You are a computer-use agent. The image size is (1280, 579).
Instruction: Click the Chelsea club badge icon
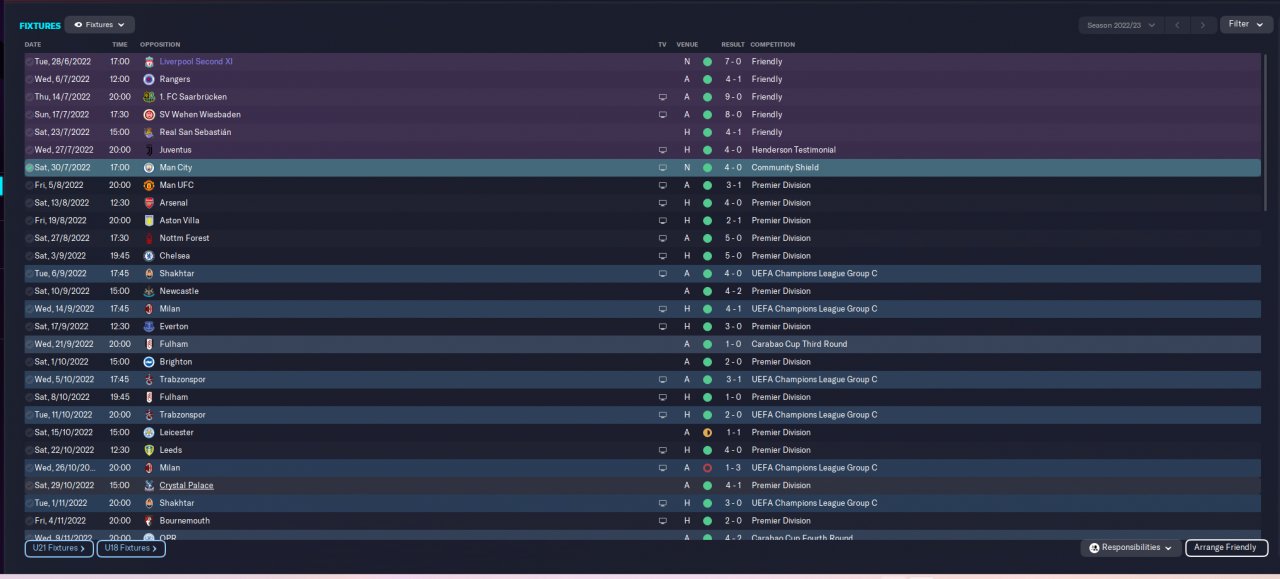coord(149,256)
